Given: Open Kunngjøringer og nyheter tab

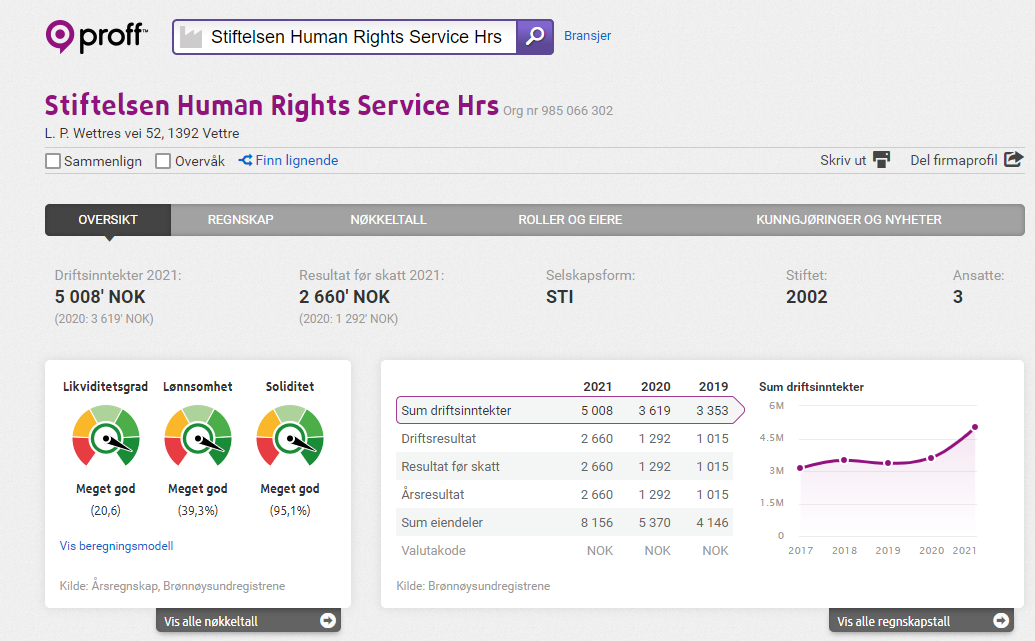Looking at the screenshot, I should point(848,220).
